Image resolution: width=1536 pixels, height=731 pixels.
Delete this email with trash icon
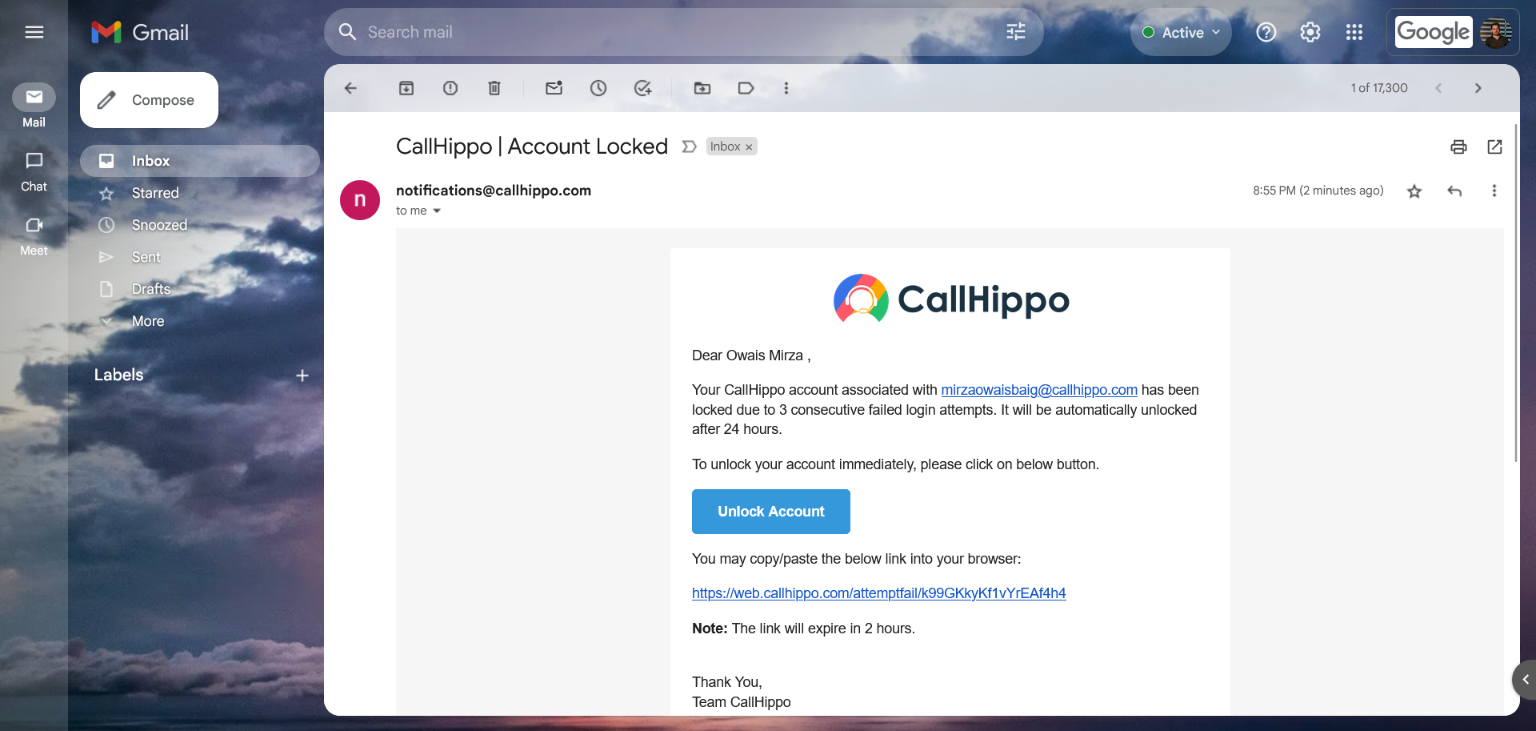tap(494, 88)
